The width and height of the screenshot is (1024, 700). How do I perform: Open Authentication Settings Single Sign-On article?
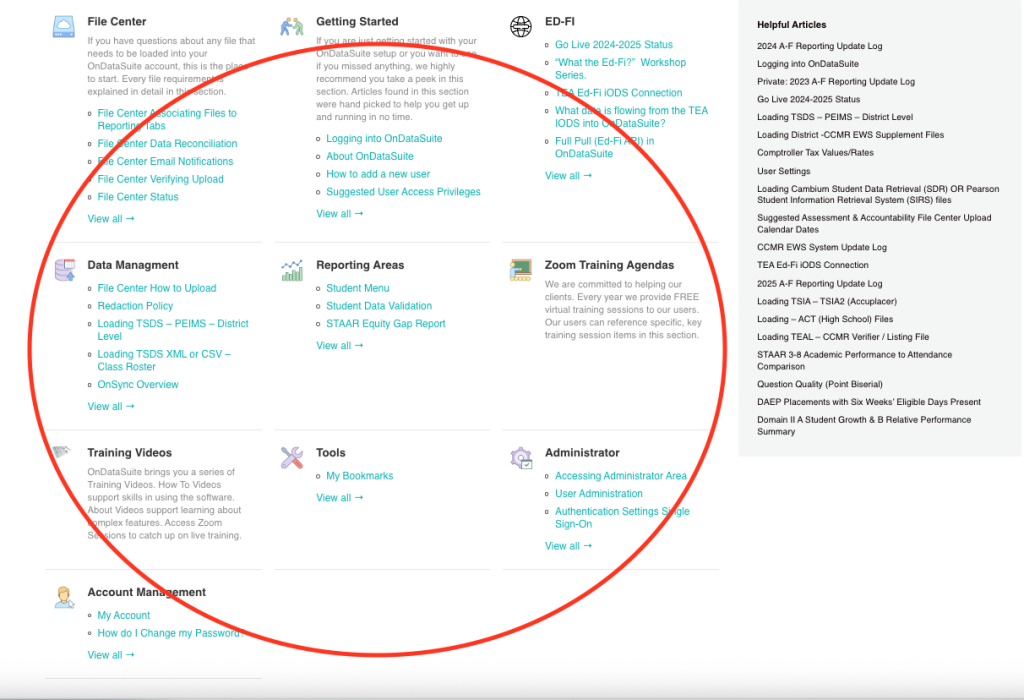click(x=622, y=518)
